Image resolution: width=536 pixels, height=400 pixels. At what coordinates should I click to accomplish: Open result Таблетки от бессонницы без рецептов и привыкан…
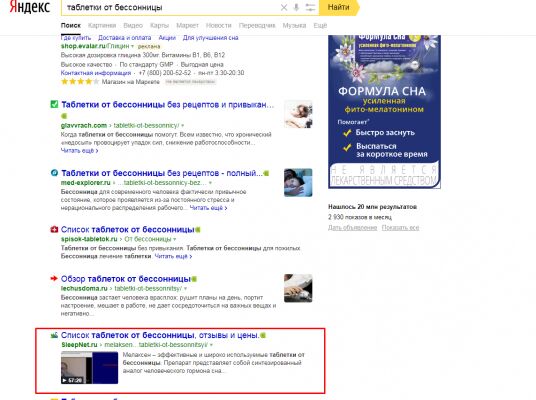coord(168,105)
